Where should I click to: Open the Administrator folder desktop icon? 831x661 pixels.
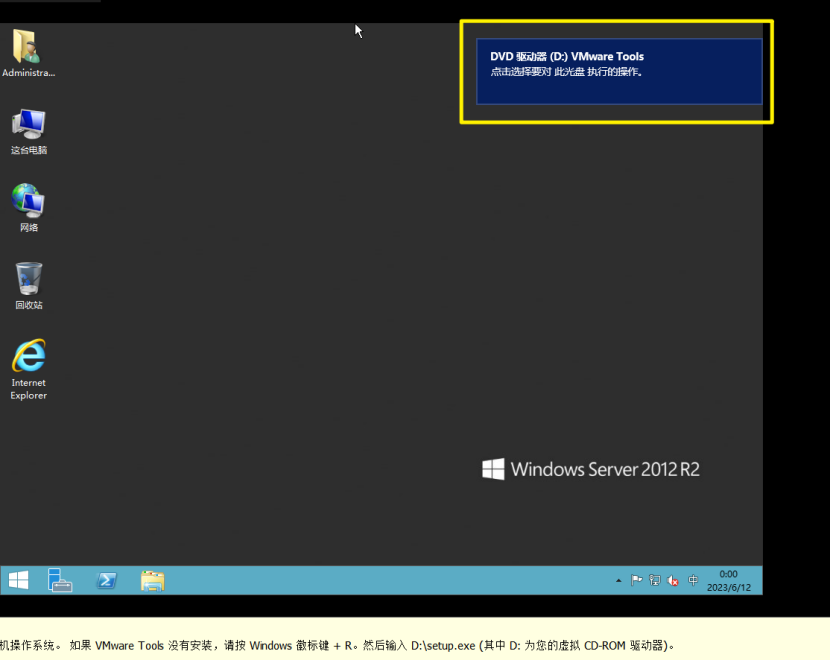pos(28,53)
